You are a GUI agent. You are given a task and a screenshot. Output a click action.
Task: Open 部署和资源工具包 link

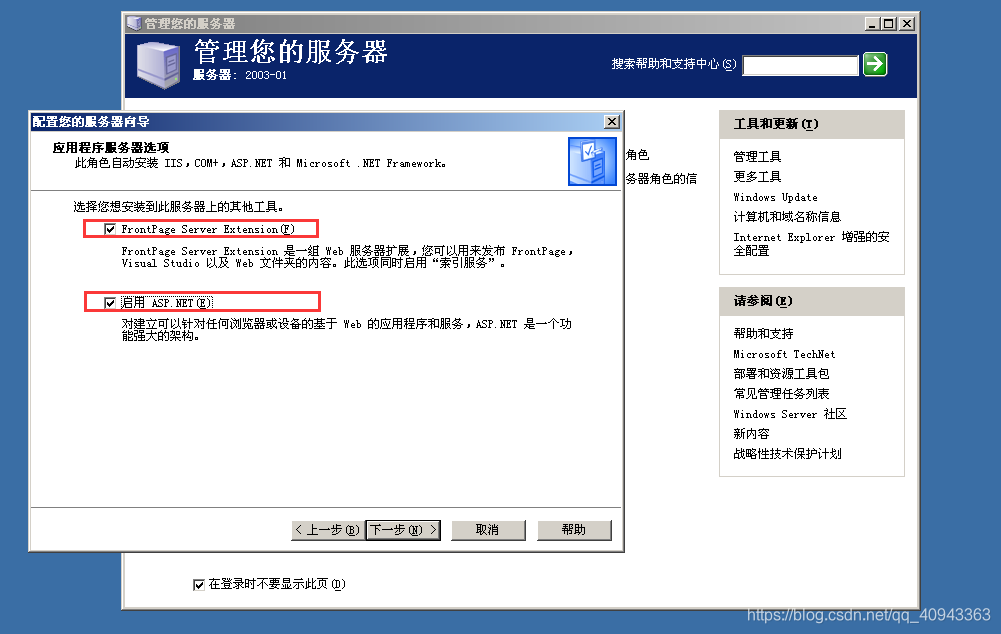click(x=781, y=374)
